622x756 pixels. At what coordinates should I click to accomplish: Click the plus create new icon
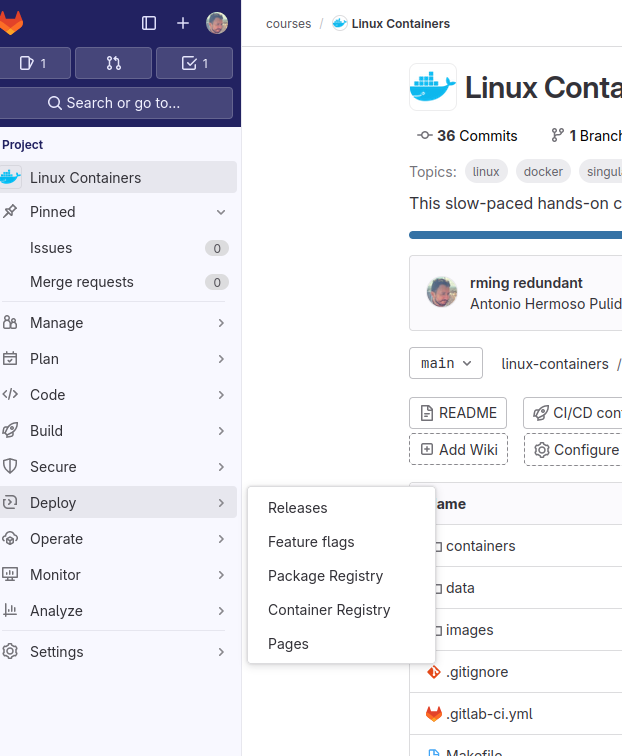click(x=183, y=23)
